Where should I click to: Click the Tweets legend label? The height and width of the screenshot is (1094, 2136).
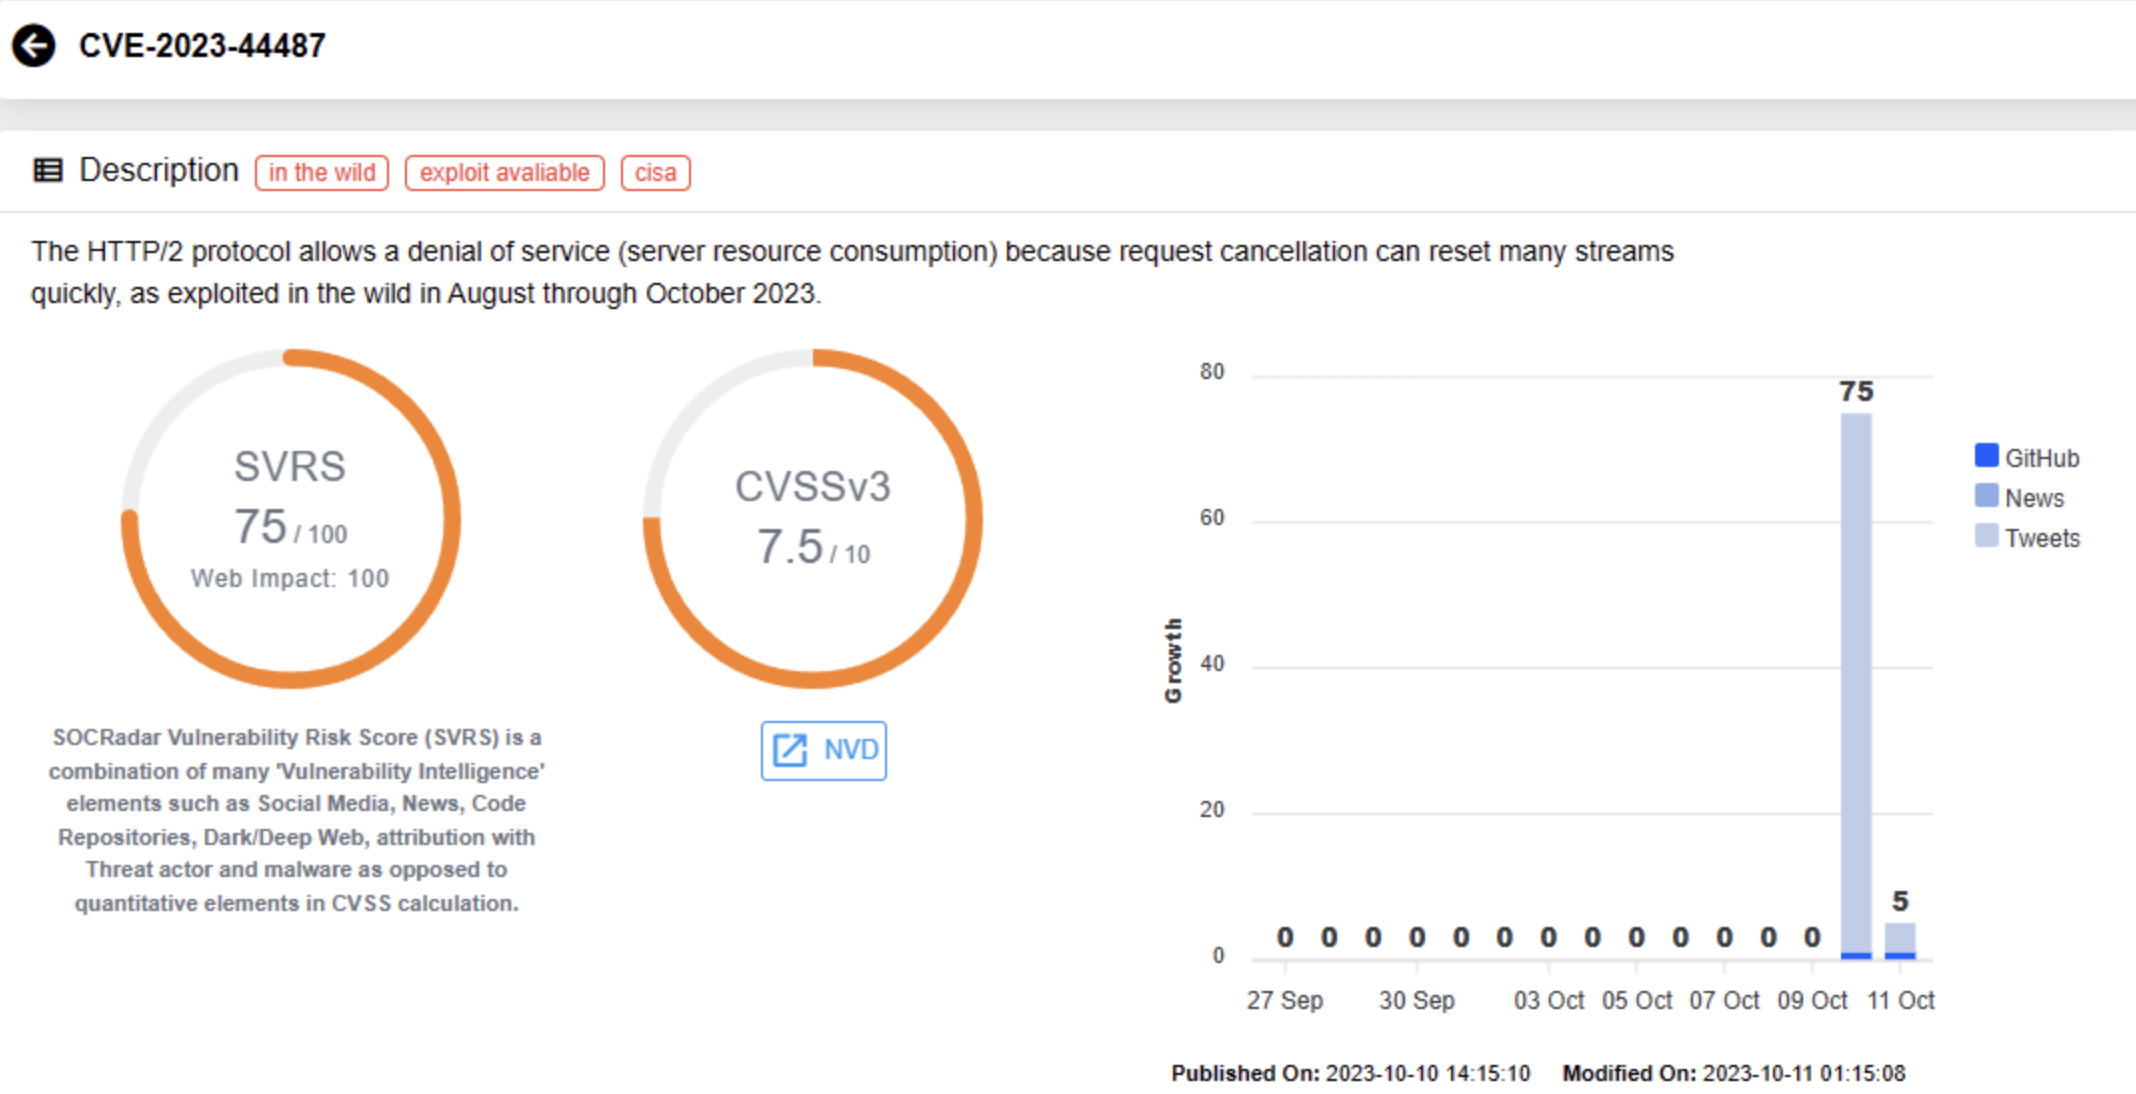tap(2042, 538)
